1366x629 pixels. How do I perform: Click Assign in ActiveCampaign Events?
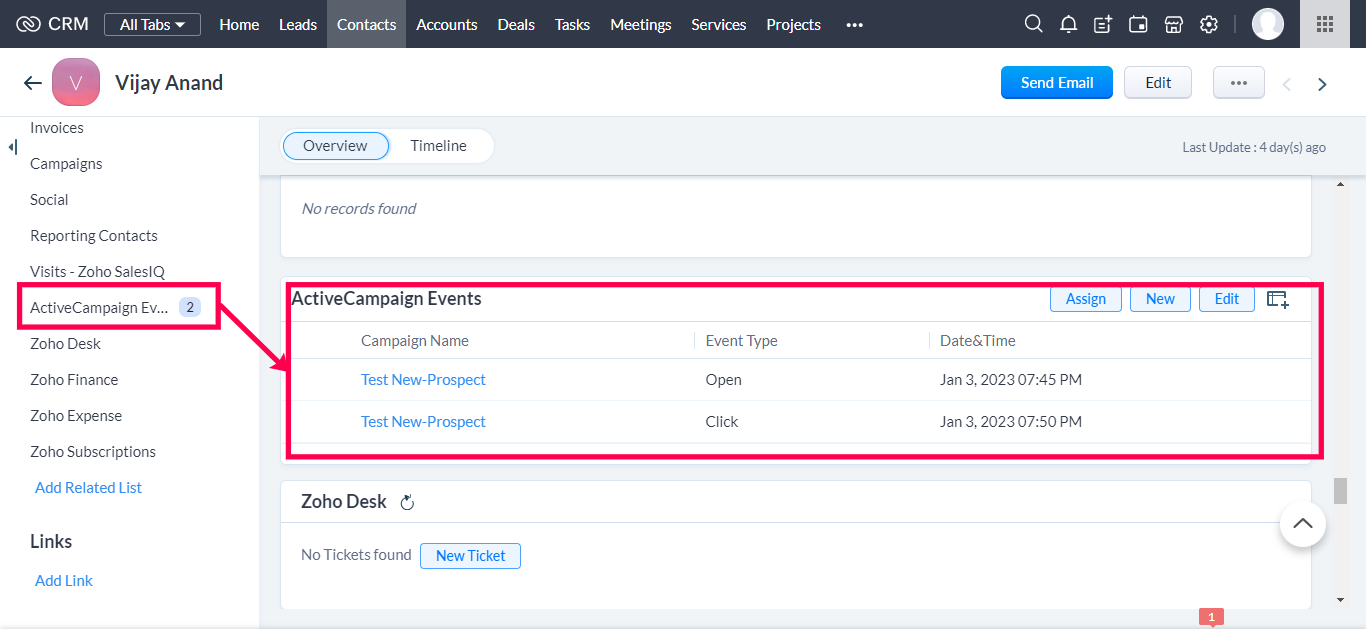coord(1086,299)
